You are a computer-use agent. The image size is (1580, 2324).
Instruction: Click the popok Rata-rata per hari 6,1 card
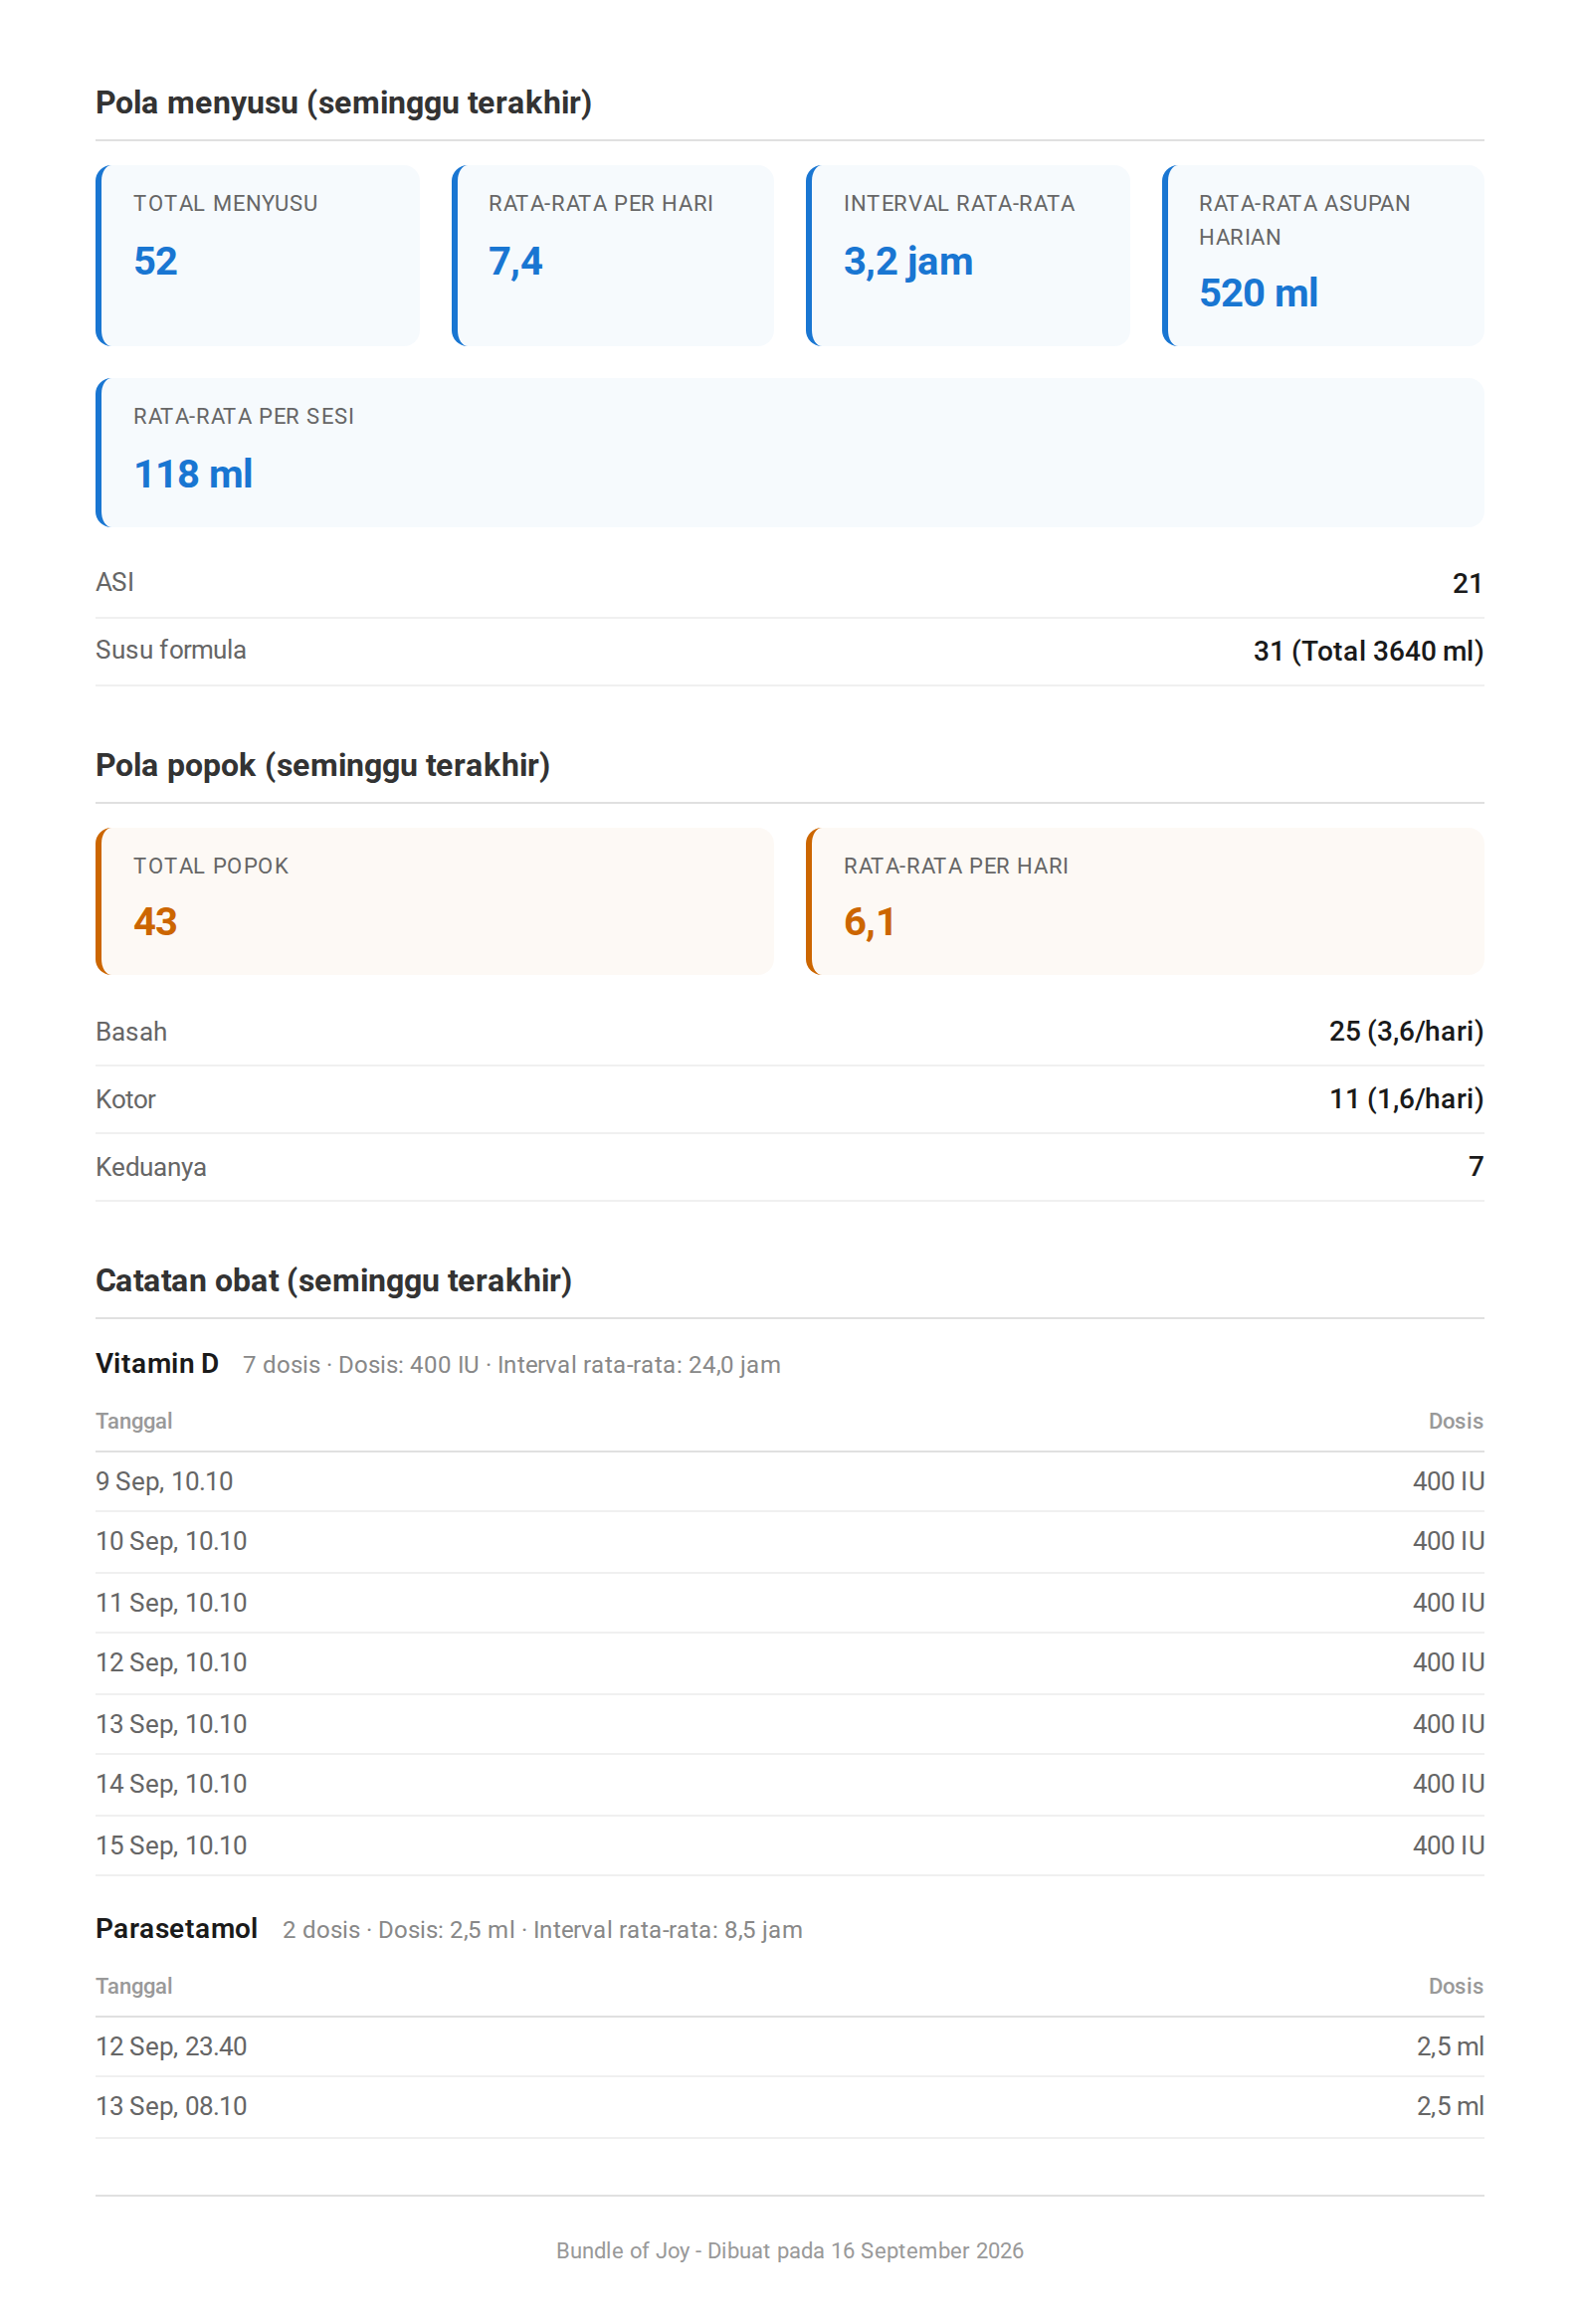tap(1145, 901)
